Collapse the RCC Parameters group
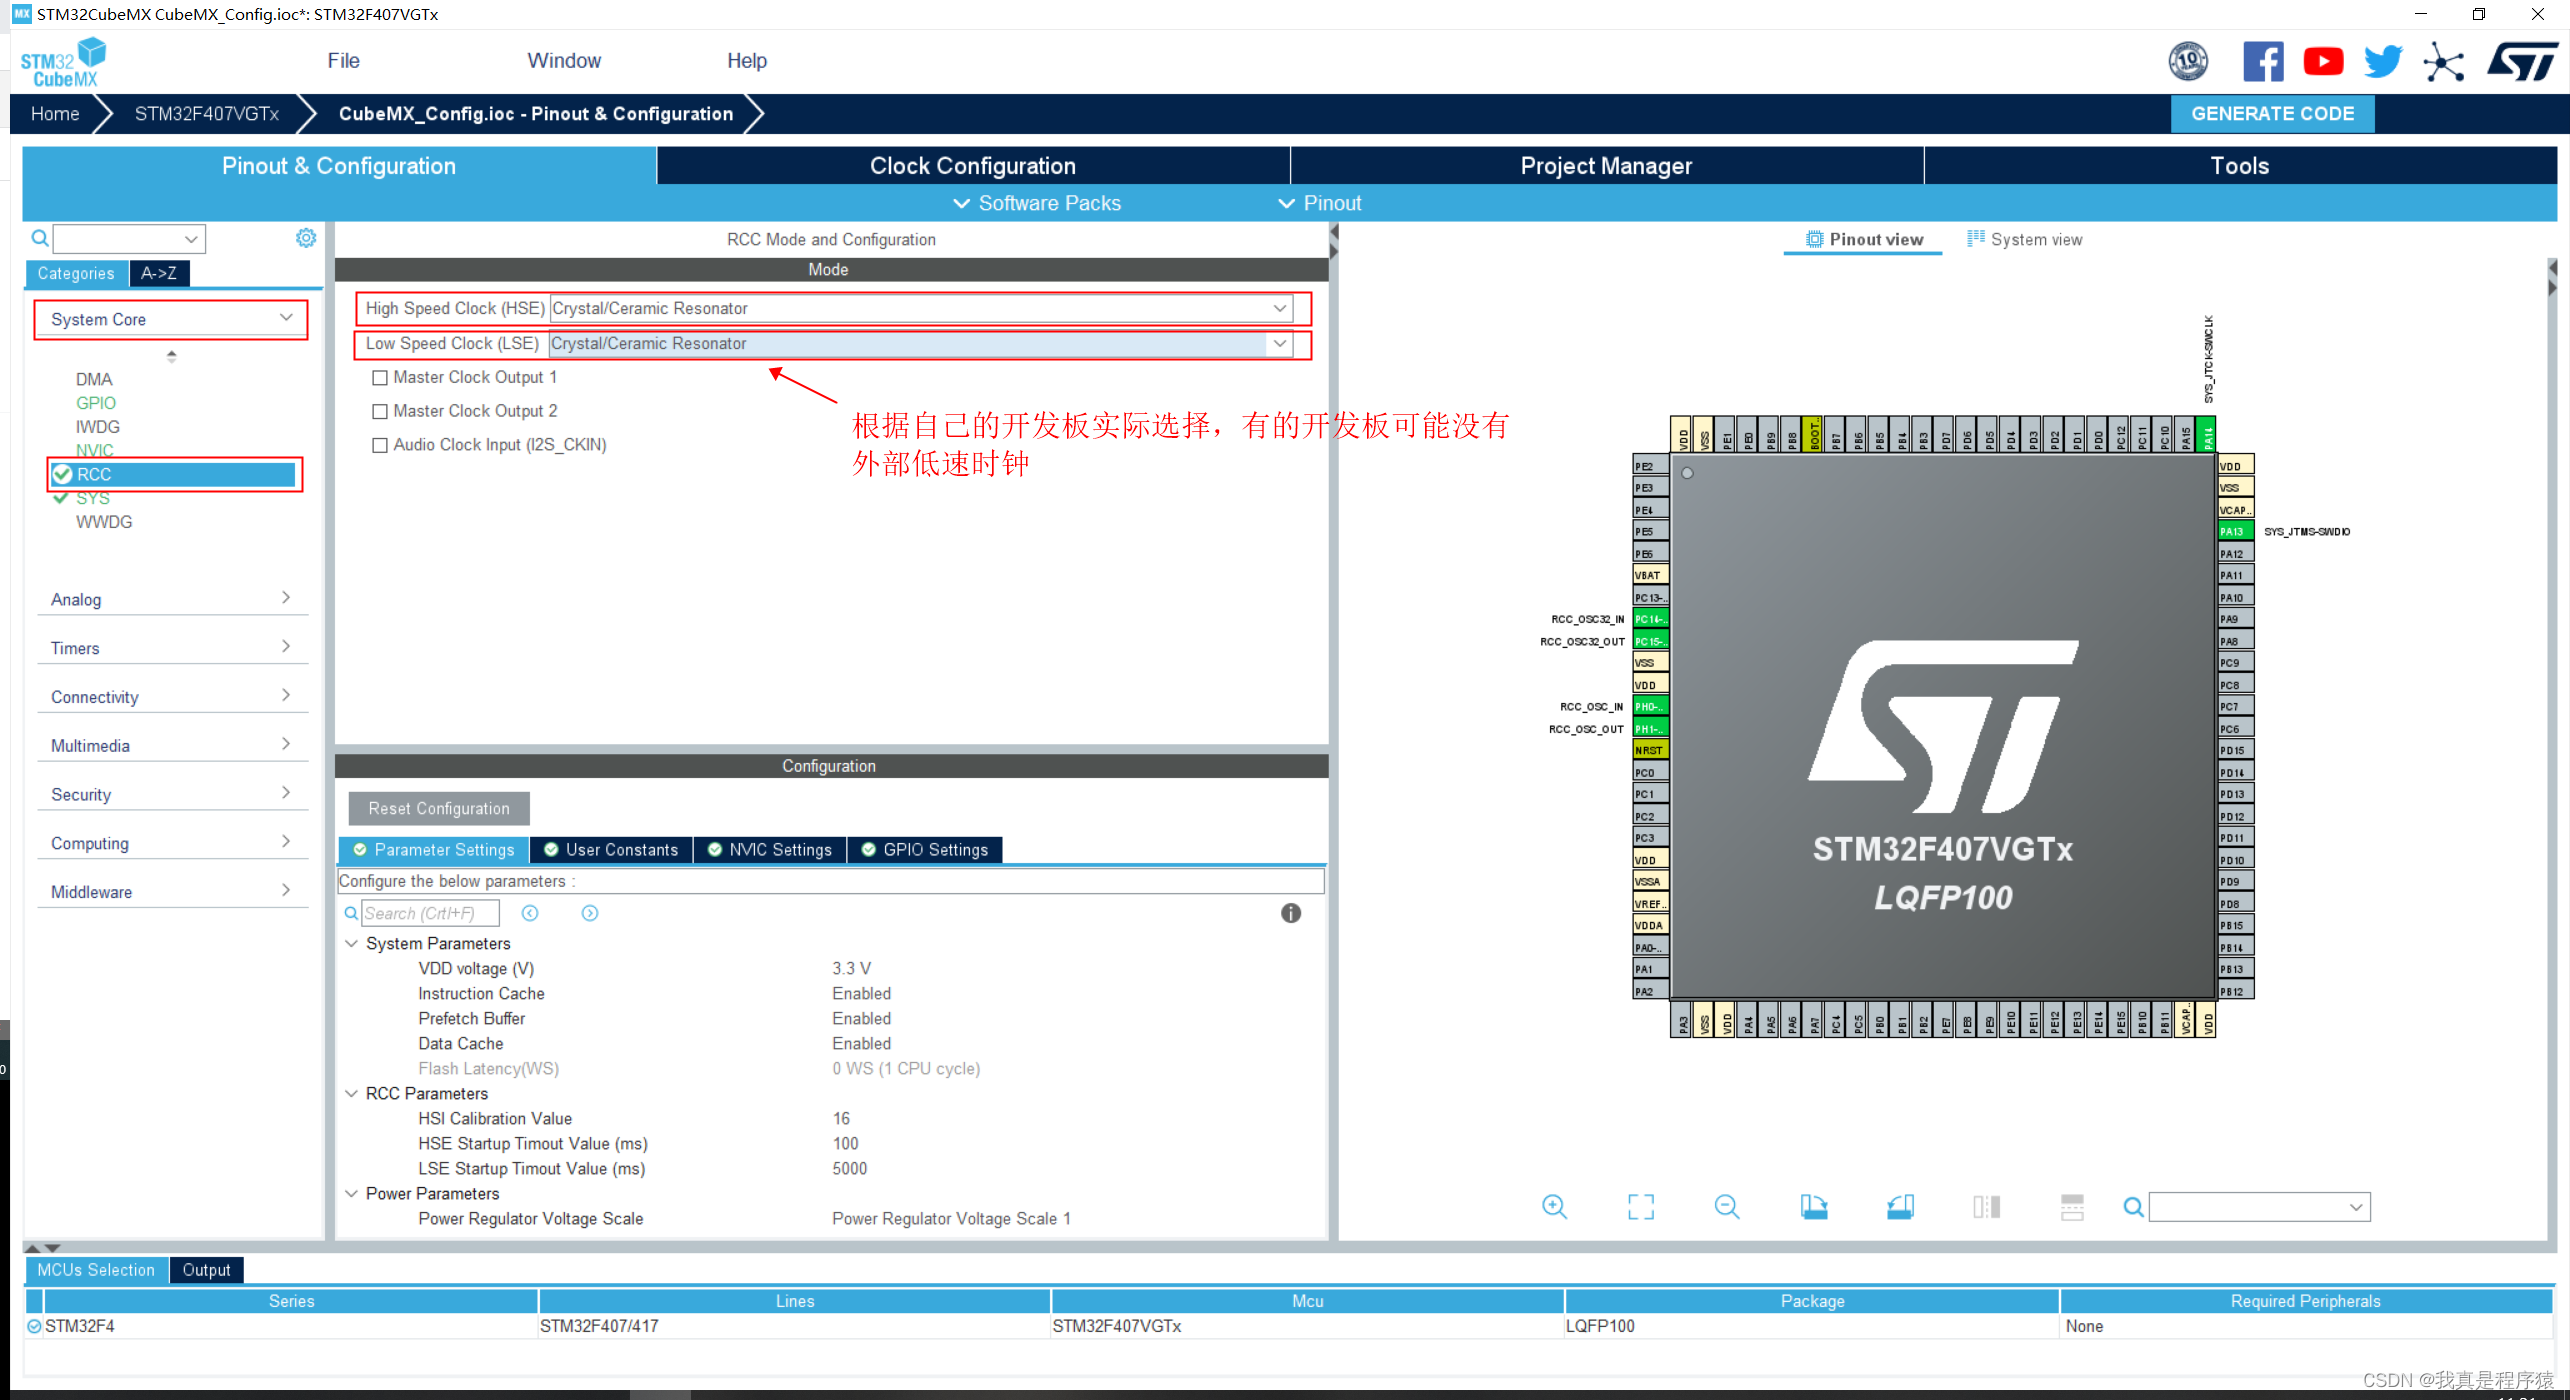Viewport: 2570px width, 1400px height. pos(351,1093)
